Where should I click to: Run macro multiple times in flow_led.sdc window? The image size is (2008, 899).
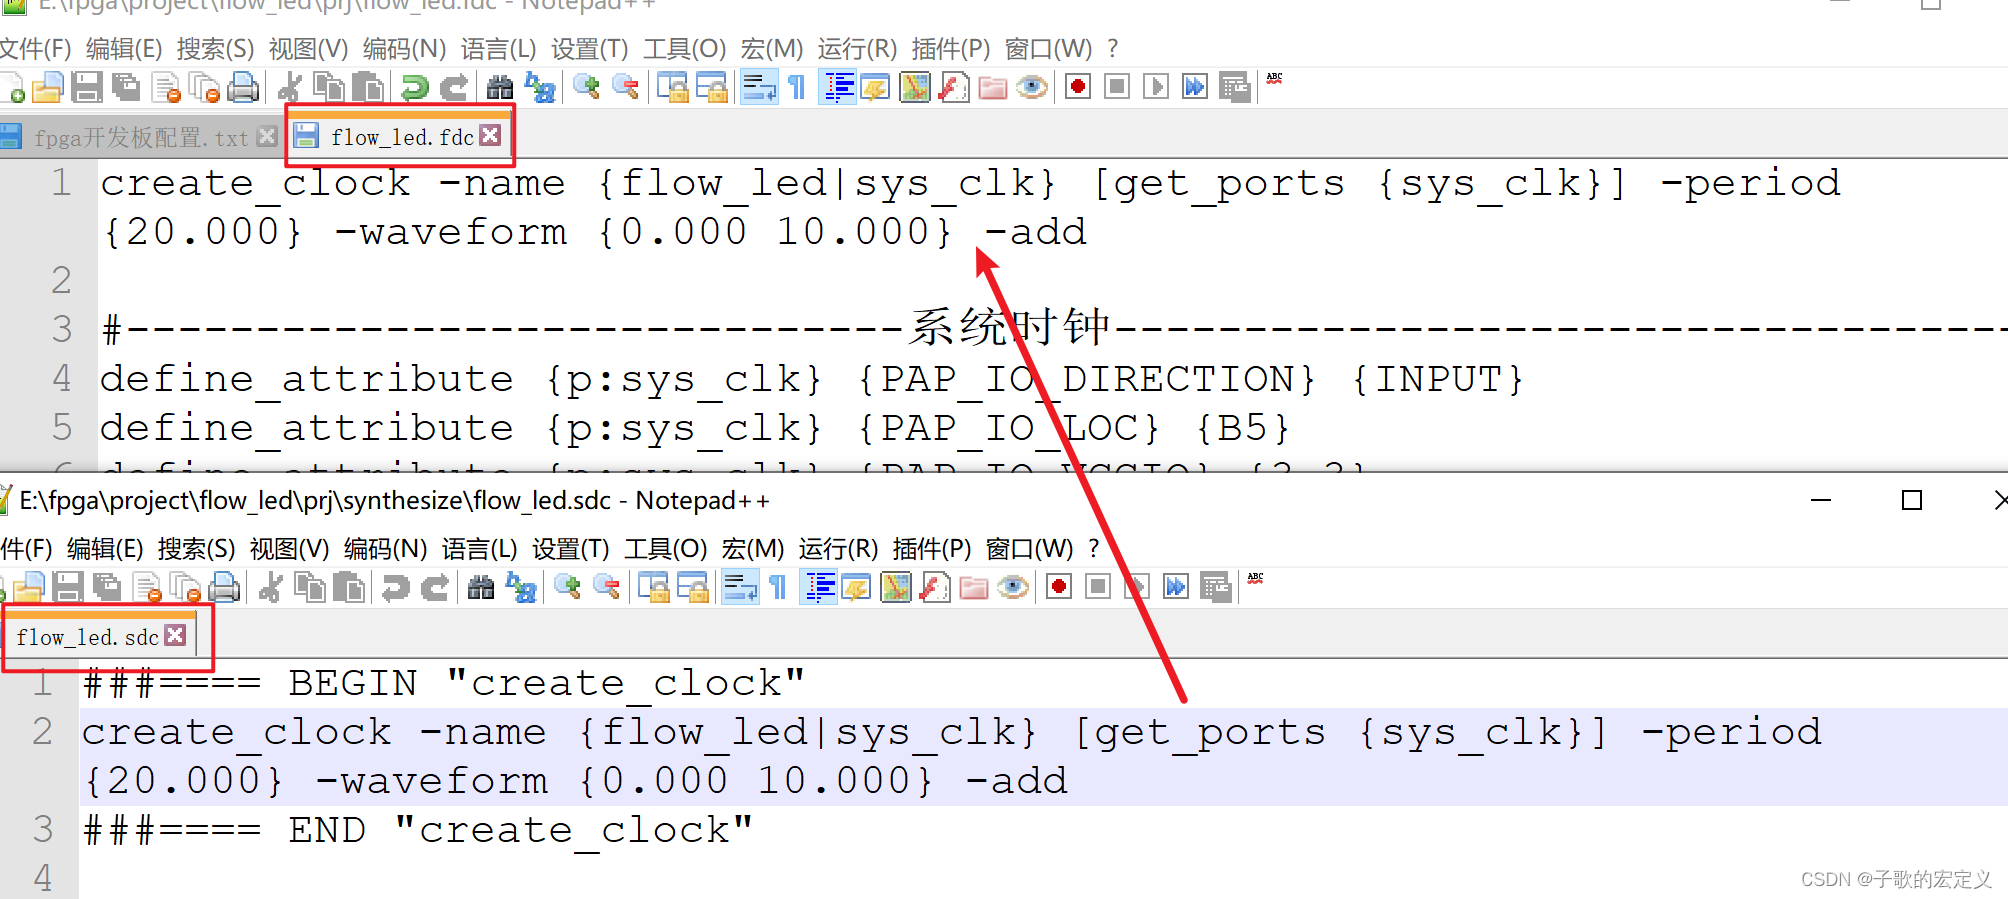pos(1176,586)
